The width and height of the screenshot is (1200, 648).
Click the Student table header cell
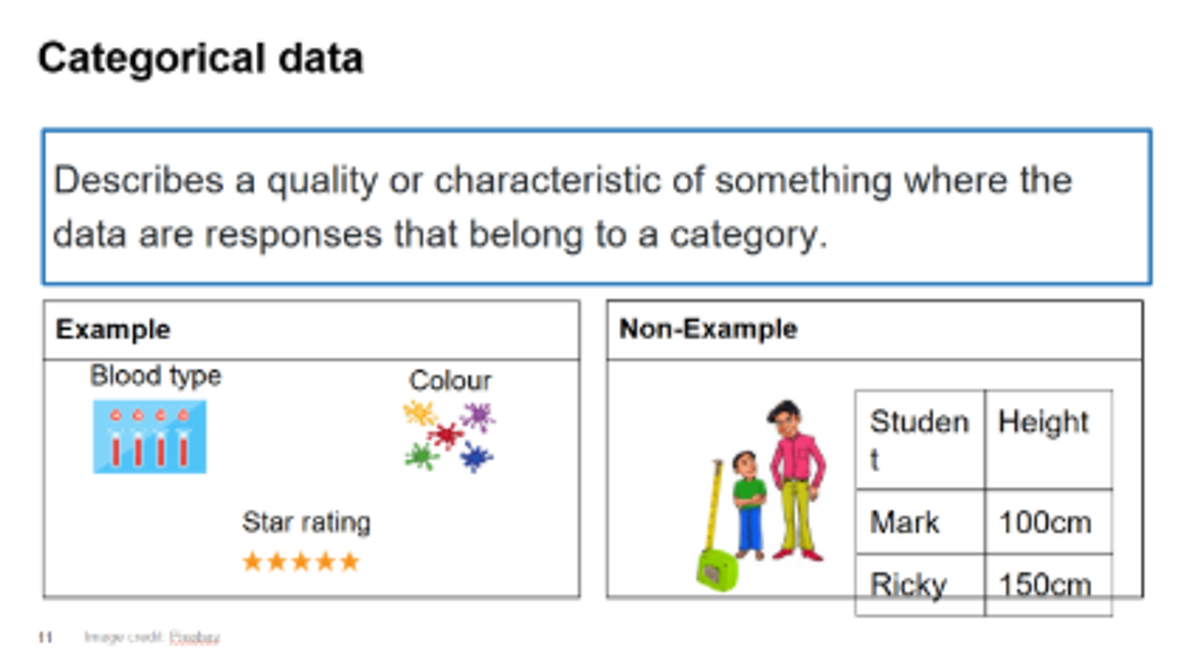pyautogui.click(x=920, y=440)
